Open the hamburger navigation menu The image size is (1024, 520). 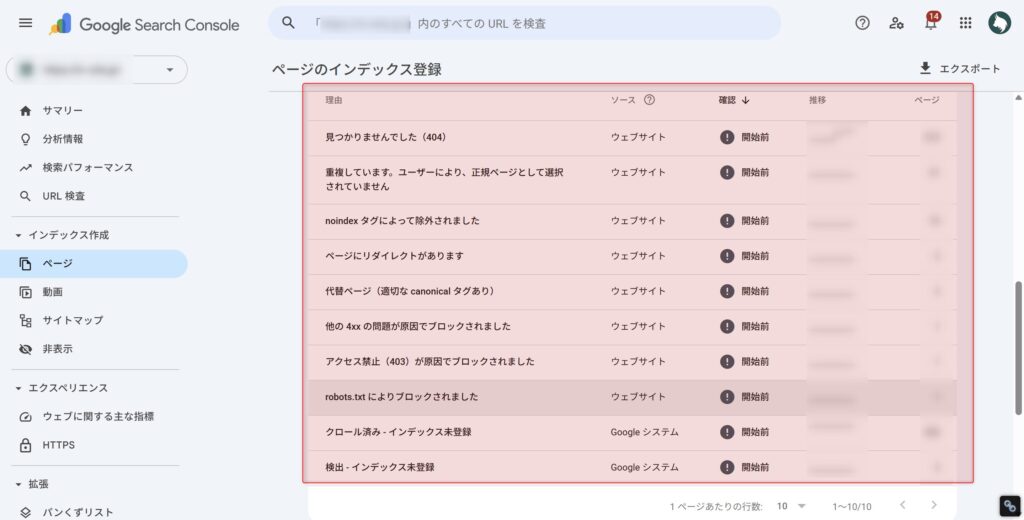point(25,23)
